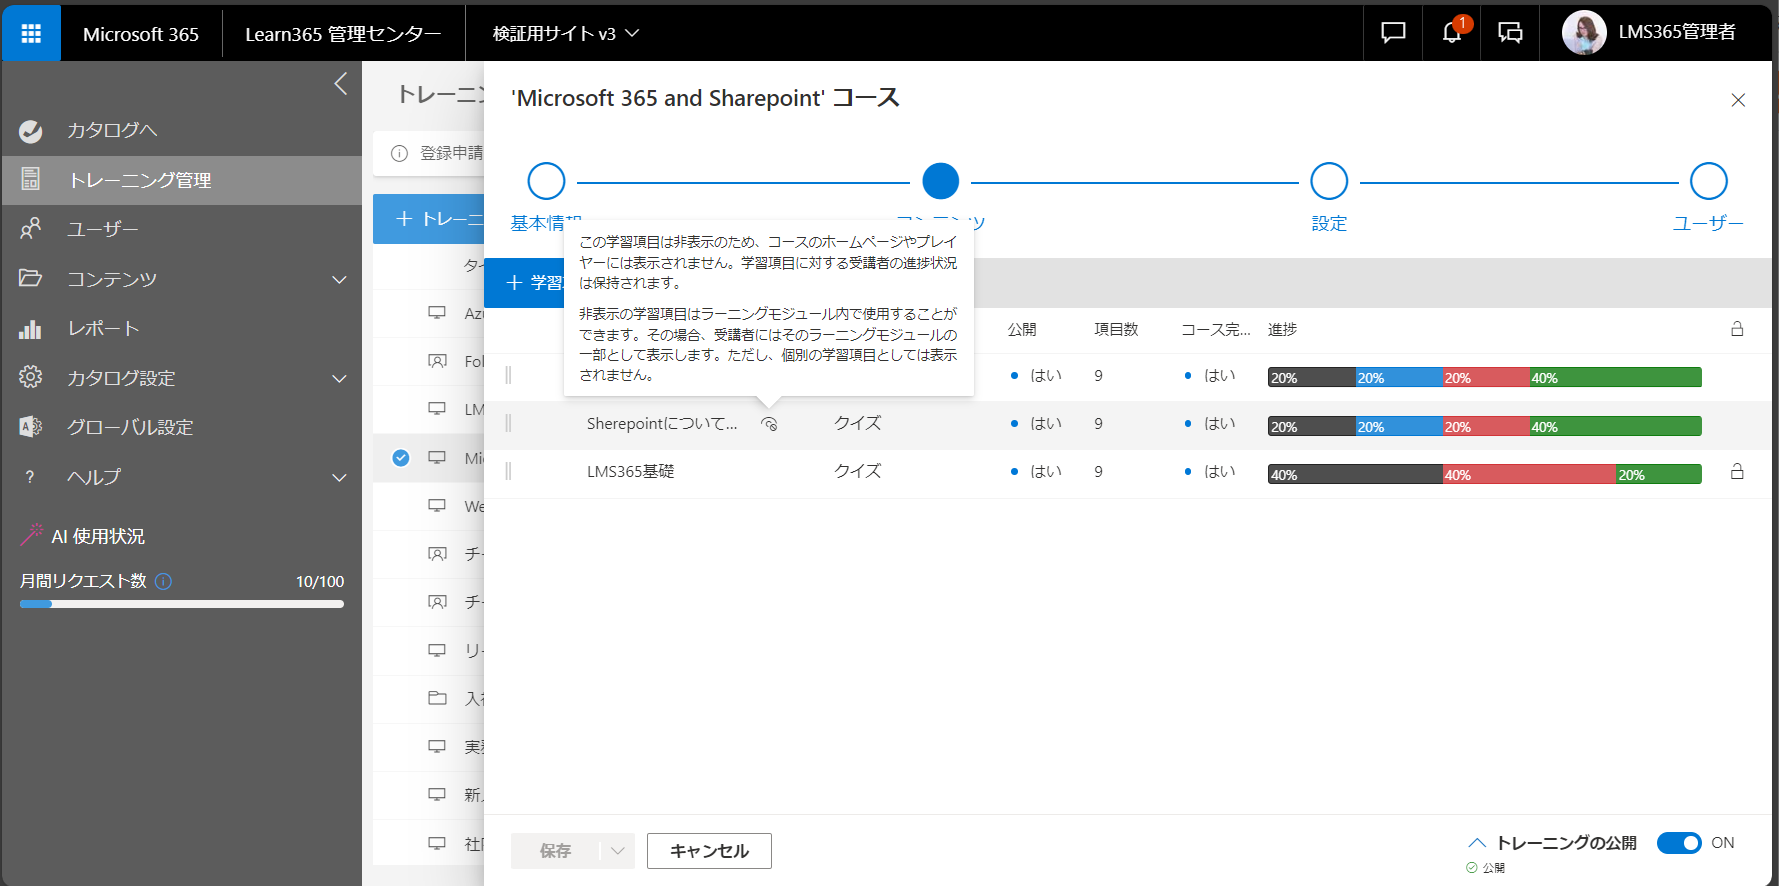Go to 基本情報 step circle
This screenshot has height=886, width=1779.
pos(546,181)
